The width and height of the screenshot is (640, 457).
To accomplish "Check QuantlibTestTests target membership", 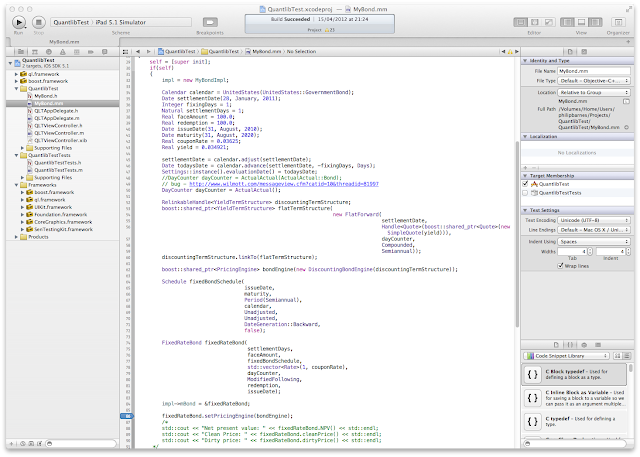I will [x=526, y=193].
